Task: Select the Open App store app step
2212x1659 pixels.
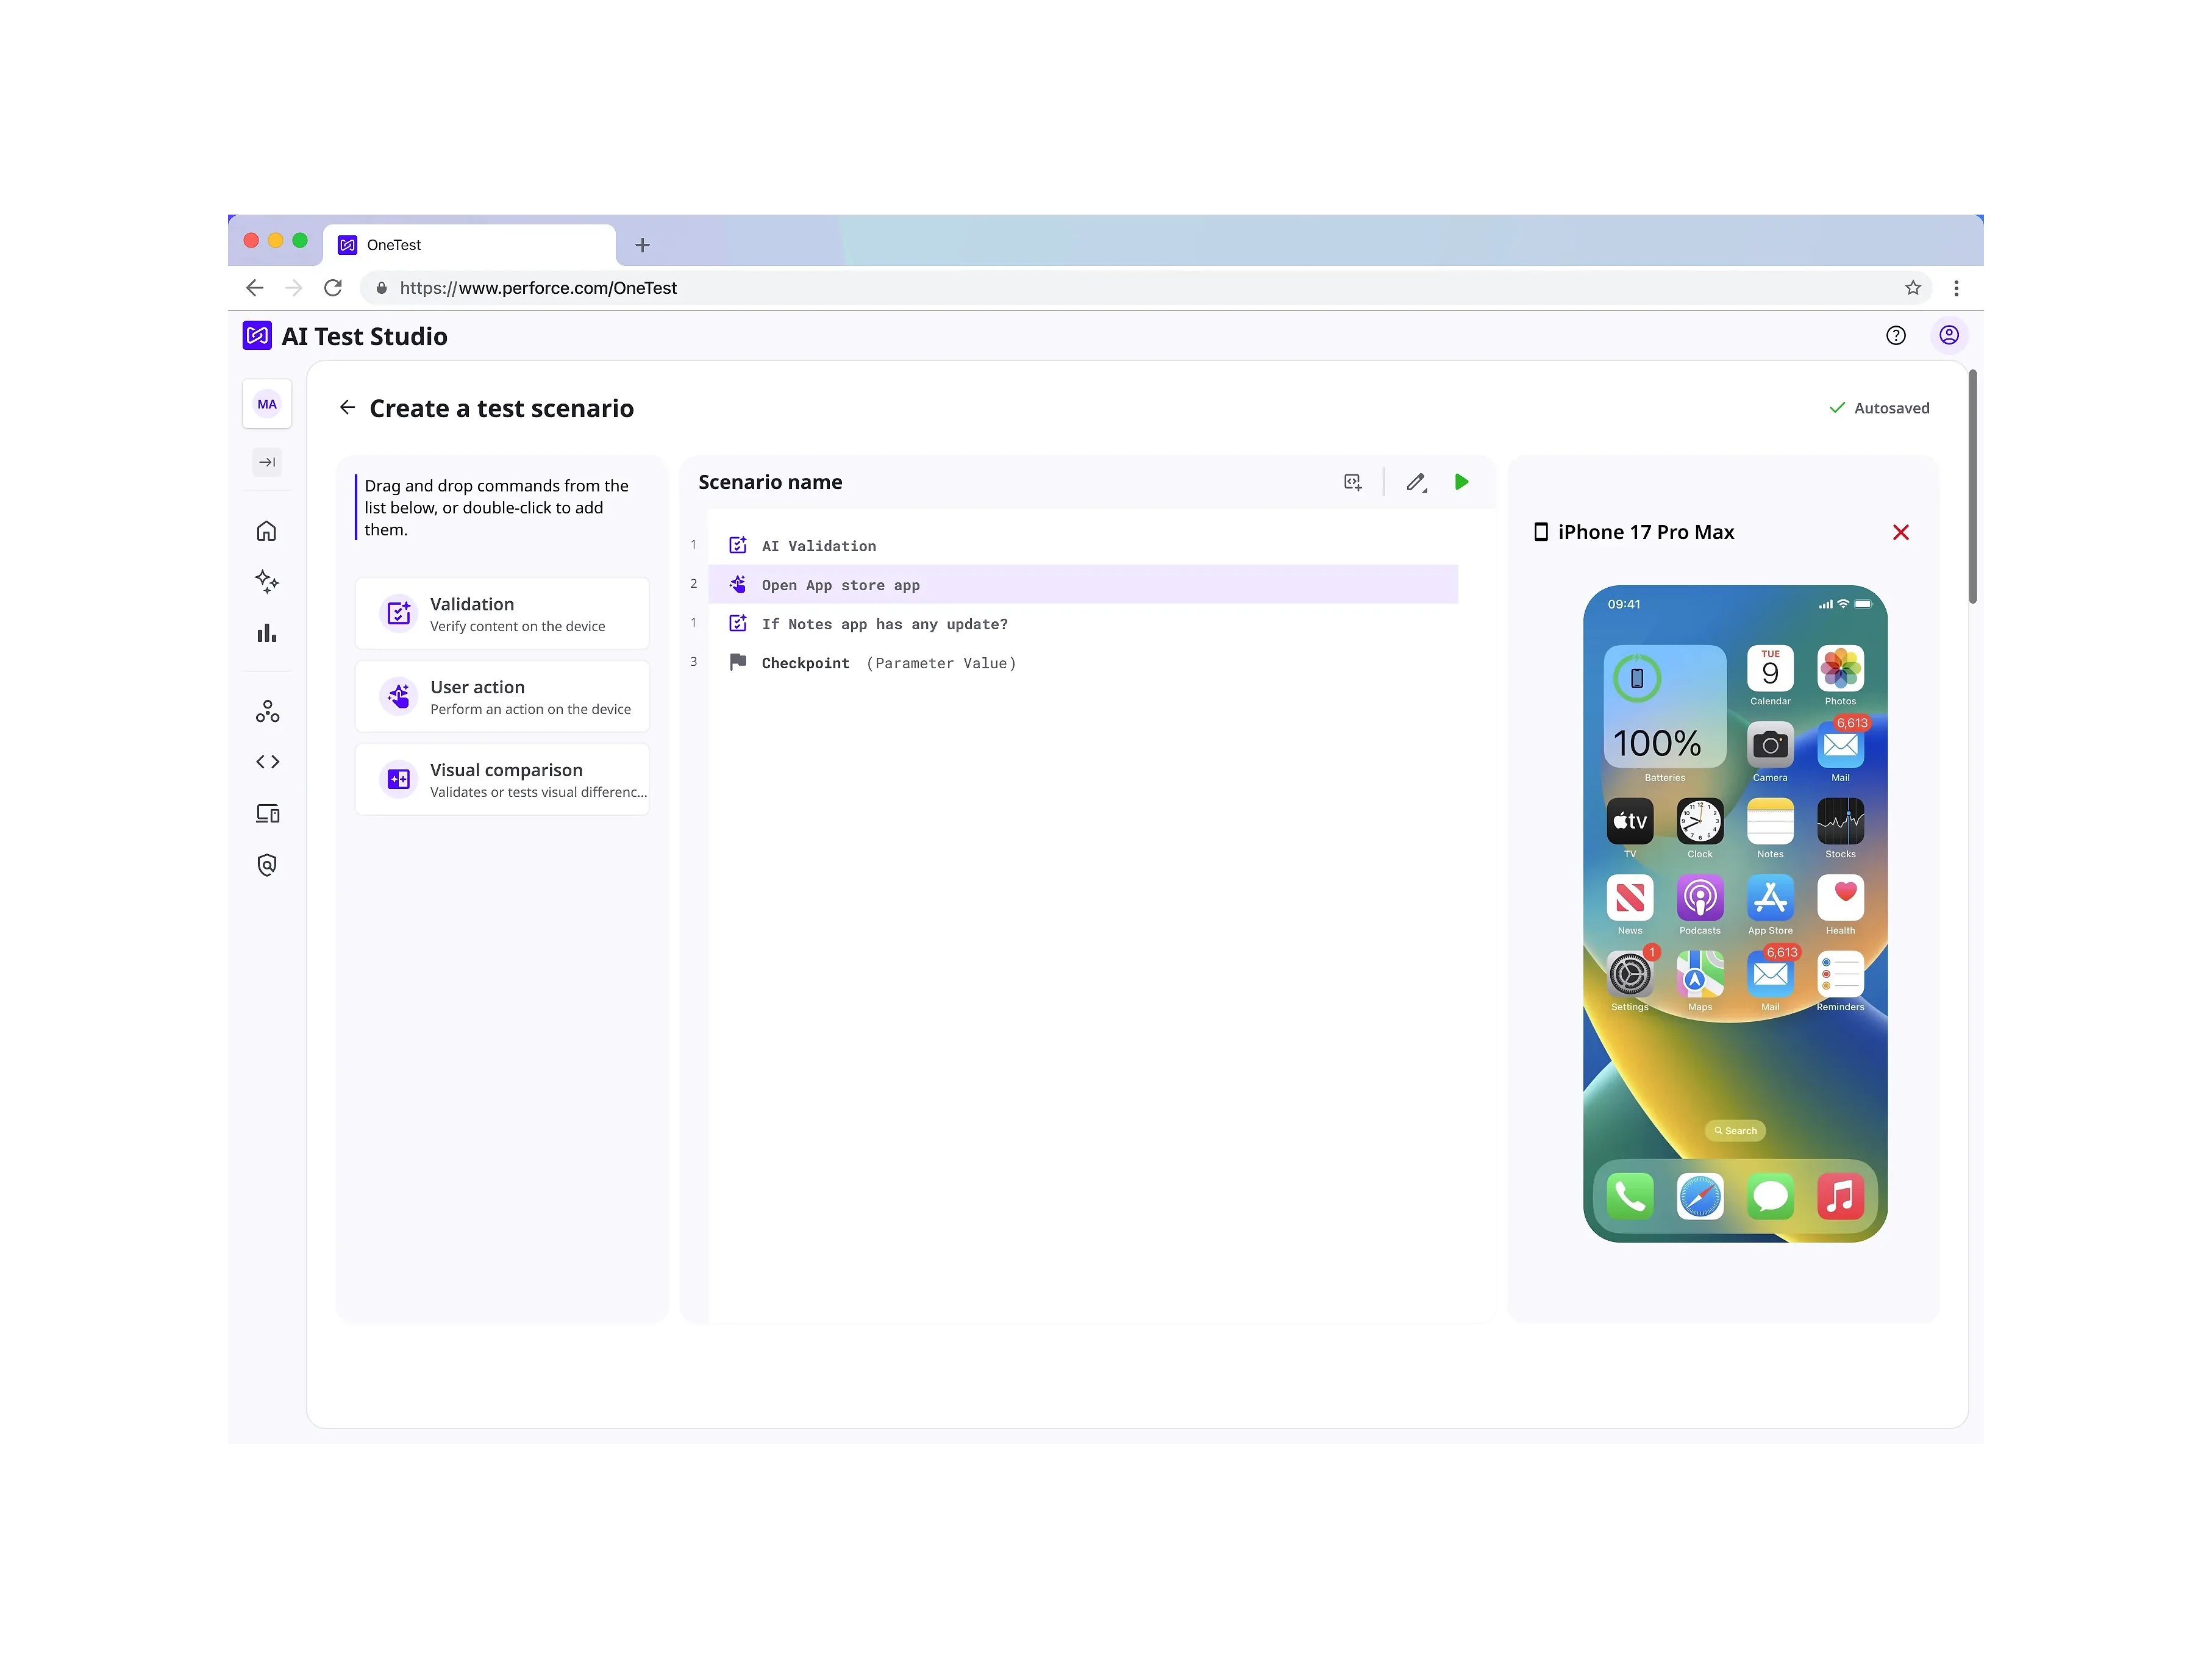Action: coord(1083,585)
